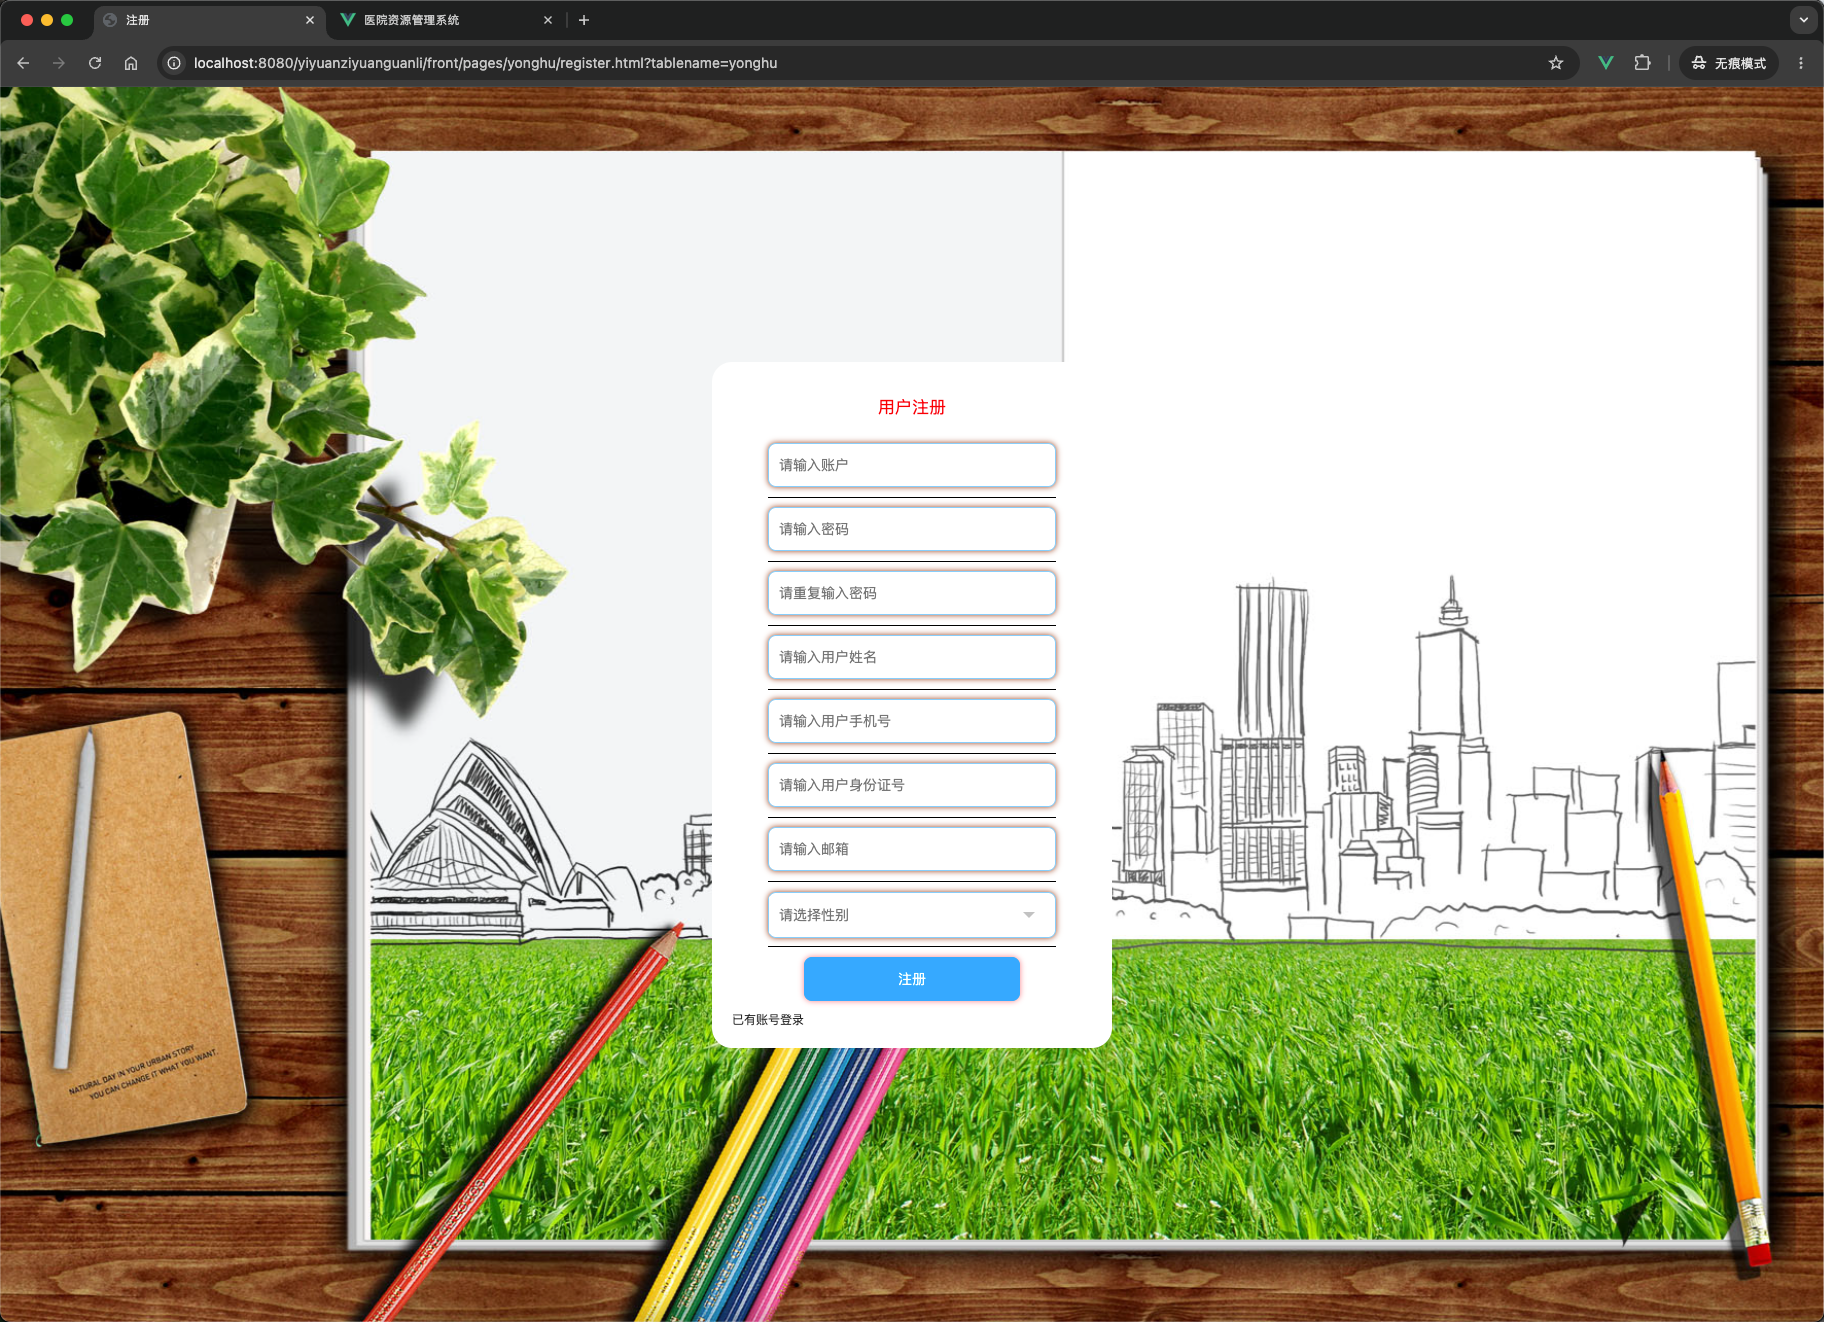Follow the 已有账号登录 link

click(768, 1020)
